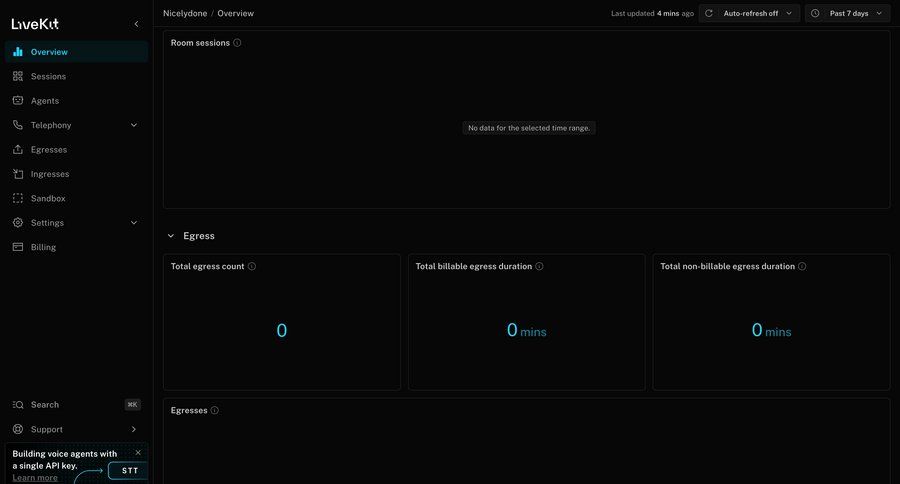Click the Telephony menu label
The height and width of the screenshot is (484, 900).
point(51,125)
